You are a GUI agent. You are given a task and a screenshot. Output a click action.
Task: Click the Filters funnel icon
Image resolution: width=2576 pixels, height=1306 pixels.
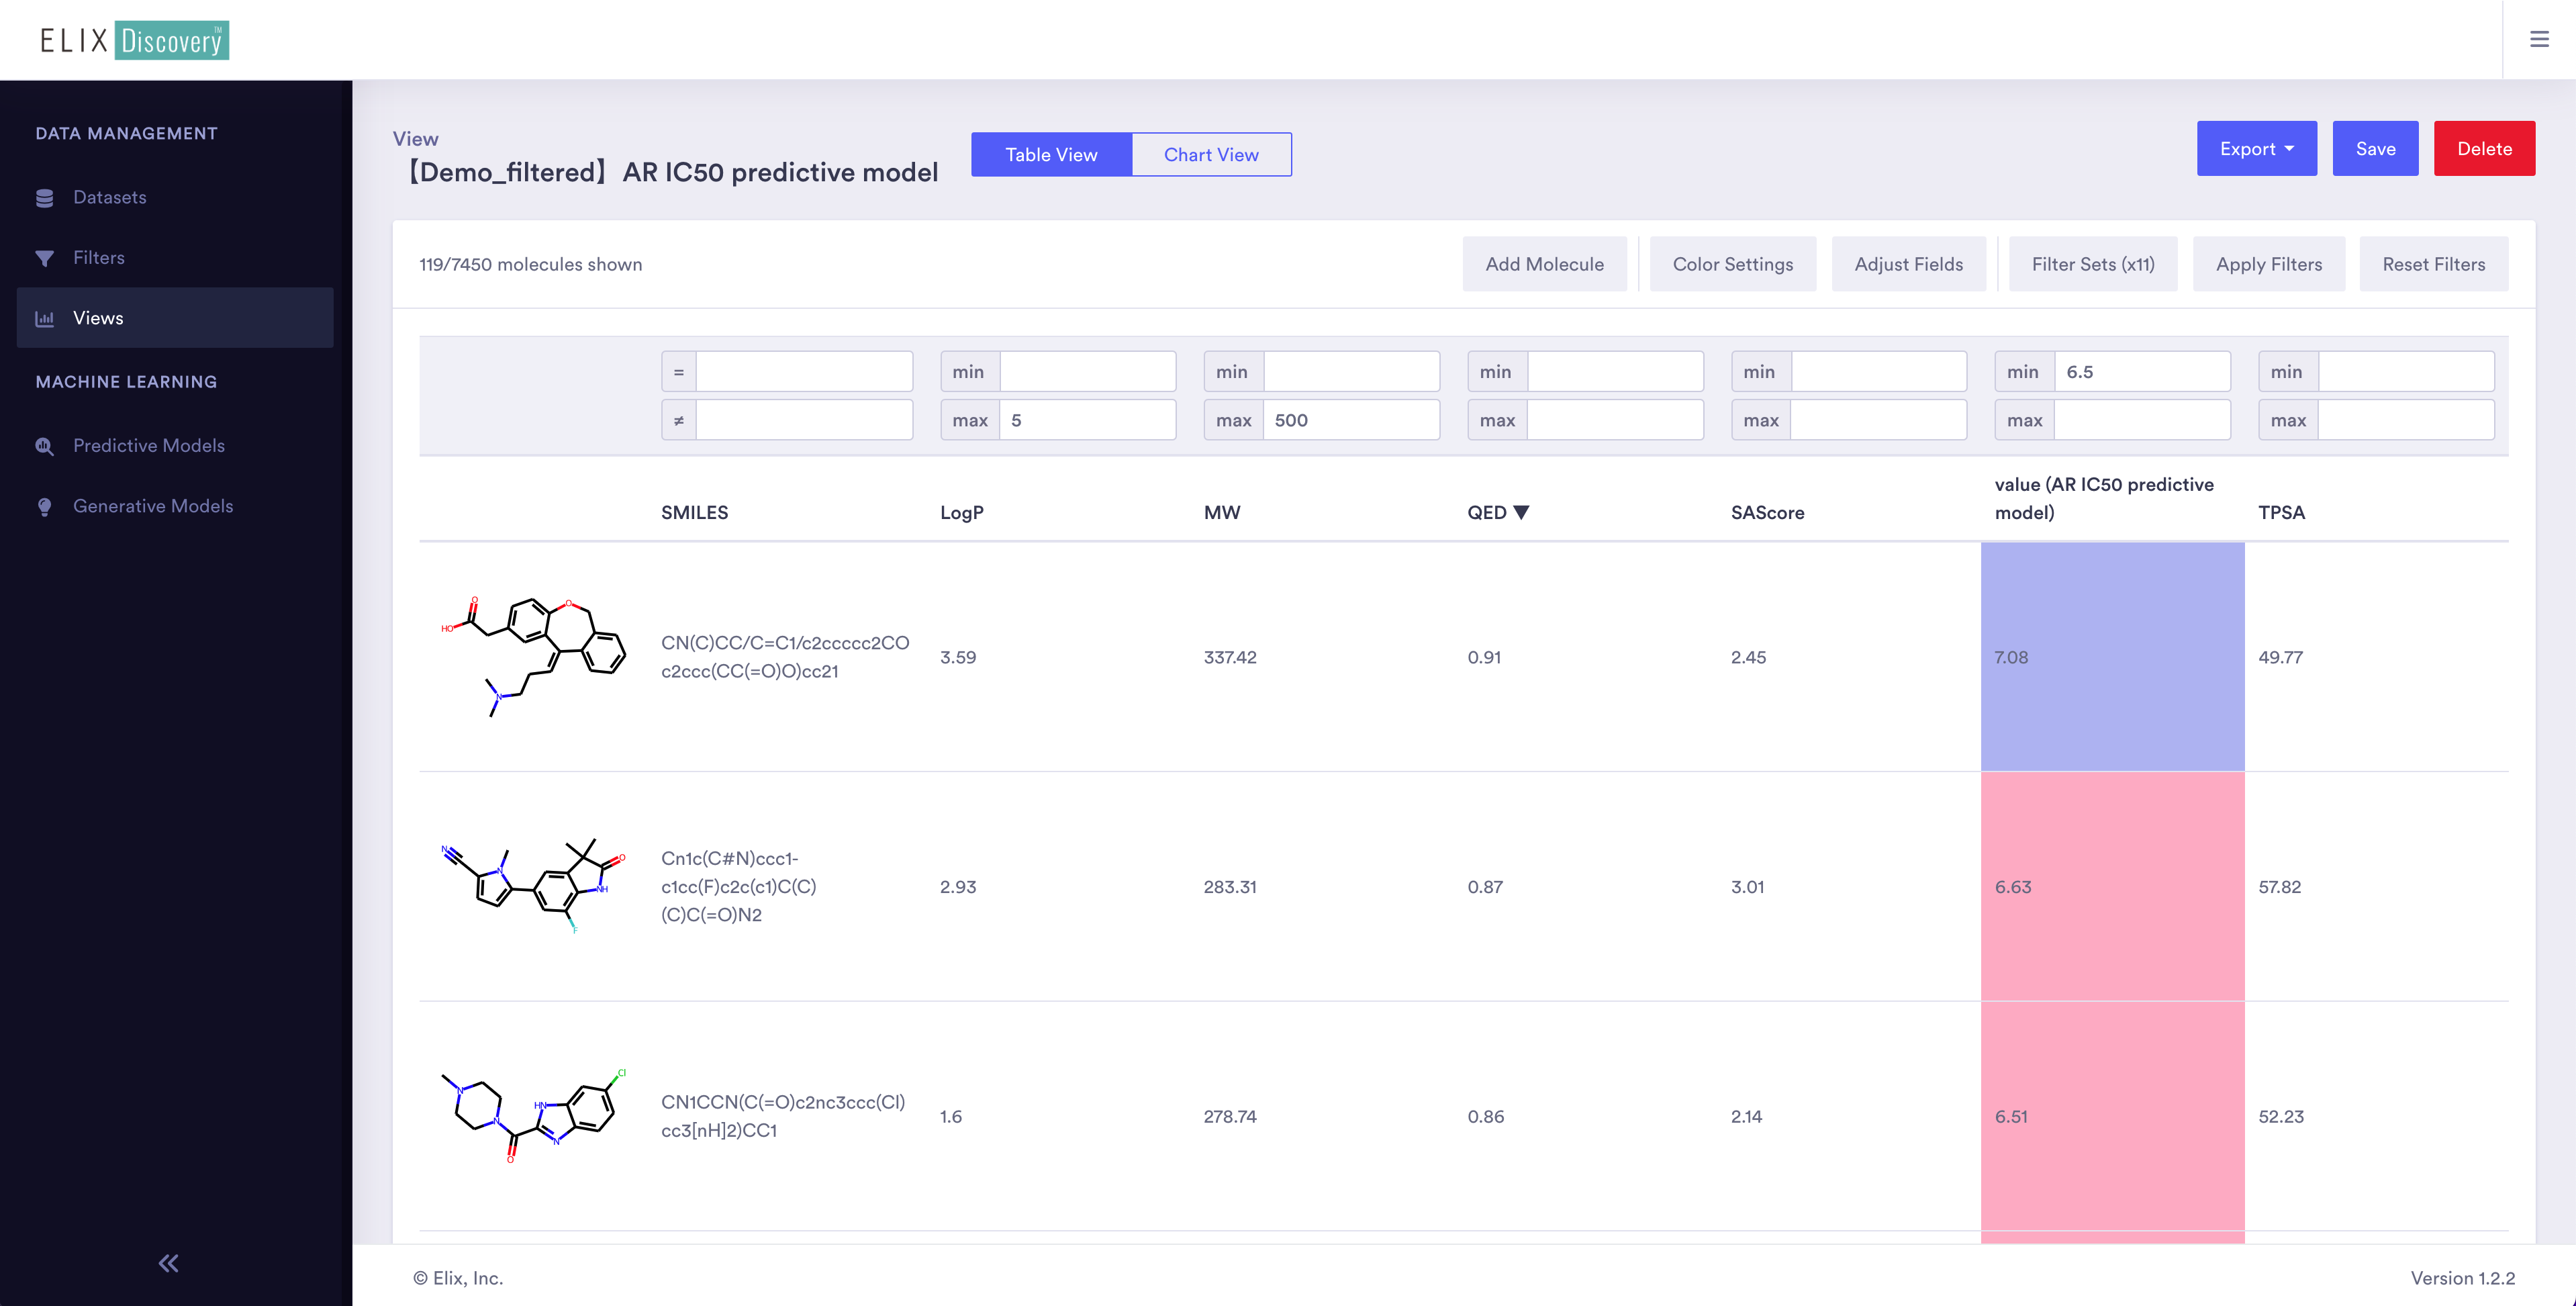(x=44, y=258)
